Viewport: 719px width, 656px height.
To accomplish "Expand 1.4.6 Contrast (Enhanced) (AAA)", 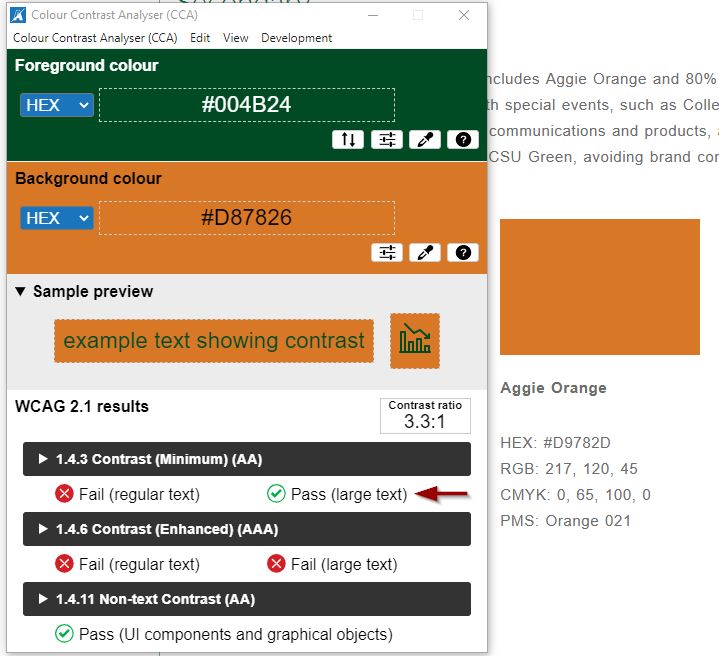I will point(247,529).
